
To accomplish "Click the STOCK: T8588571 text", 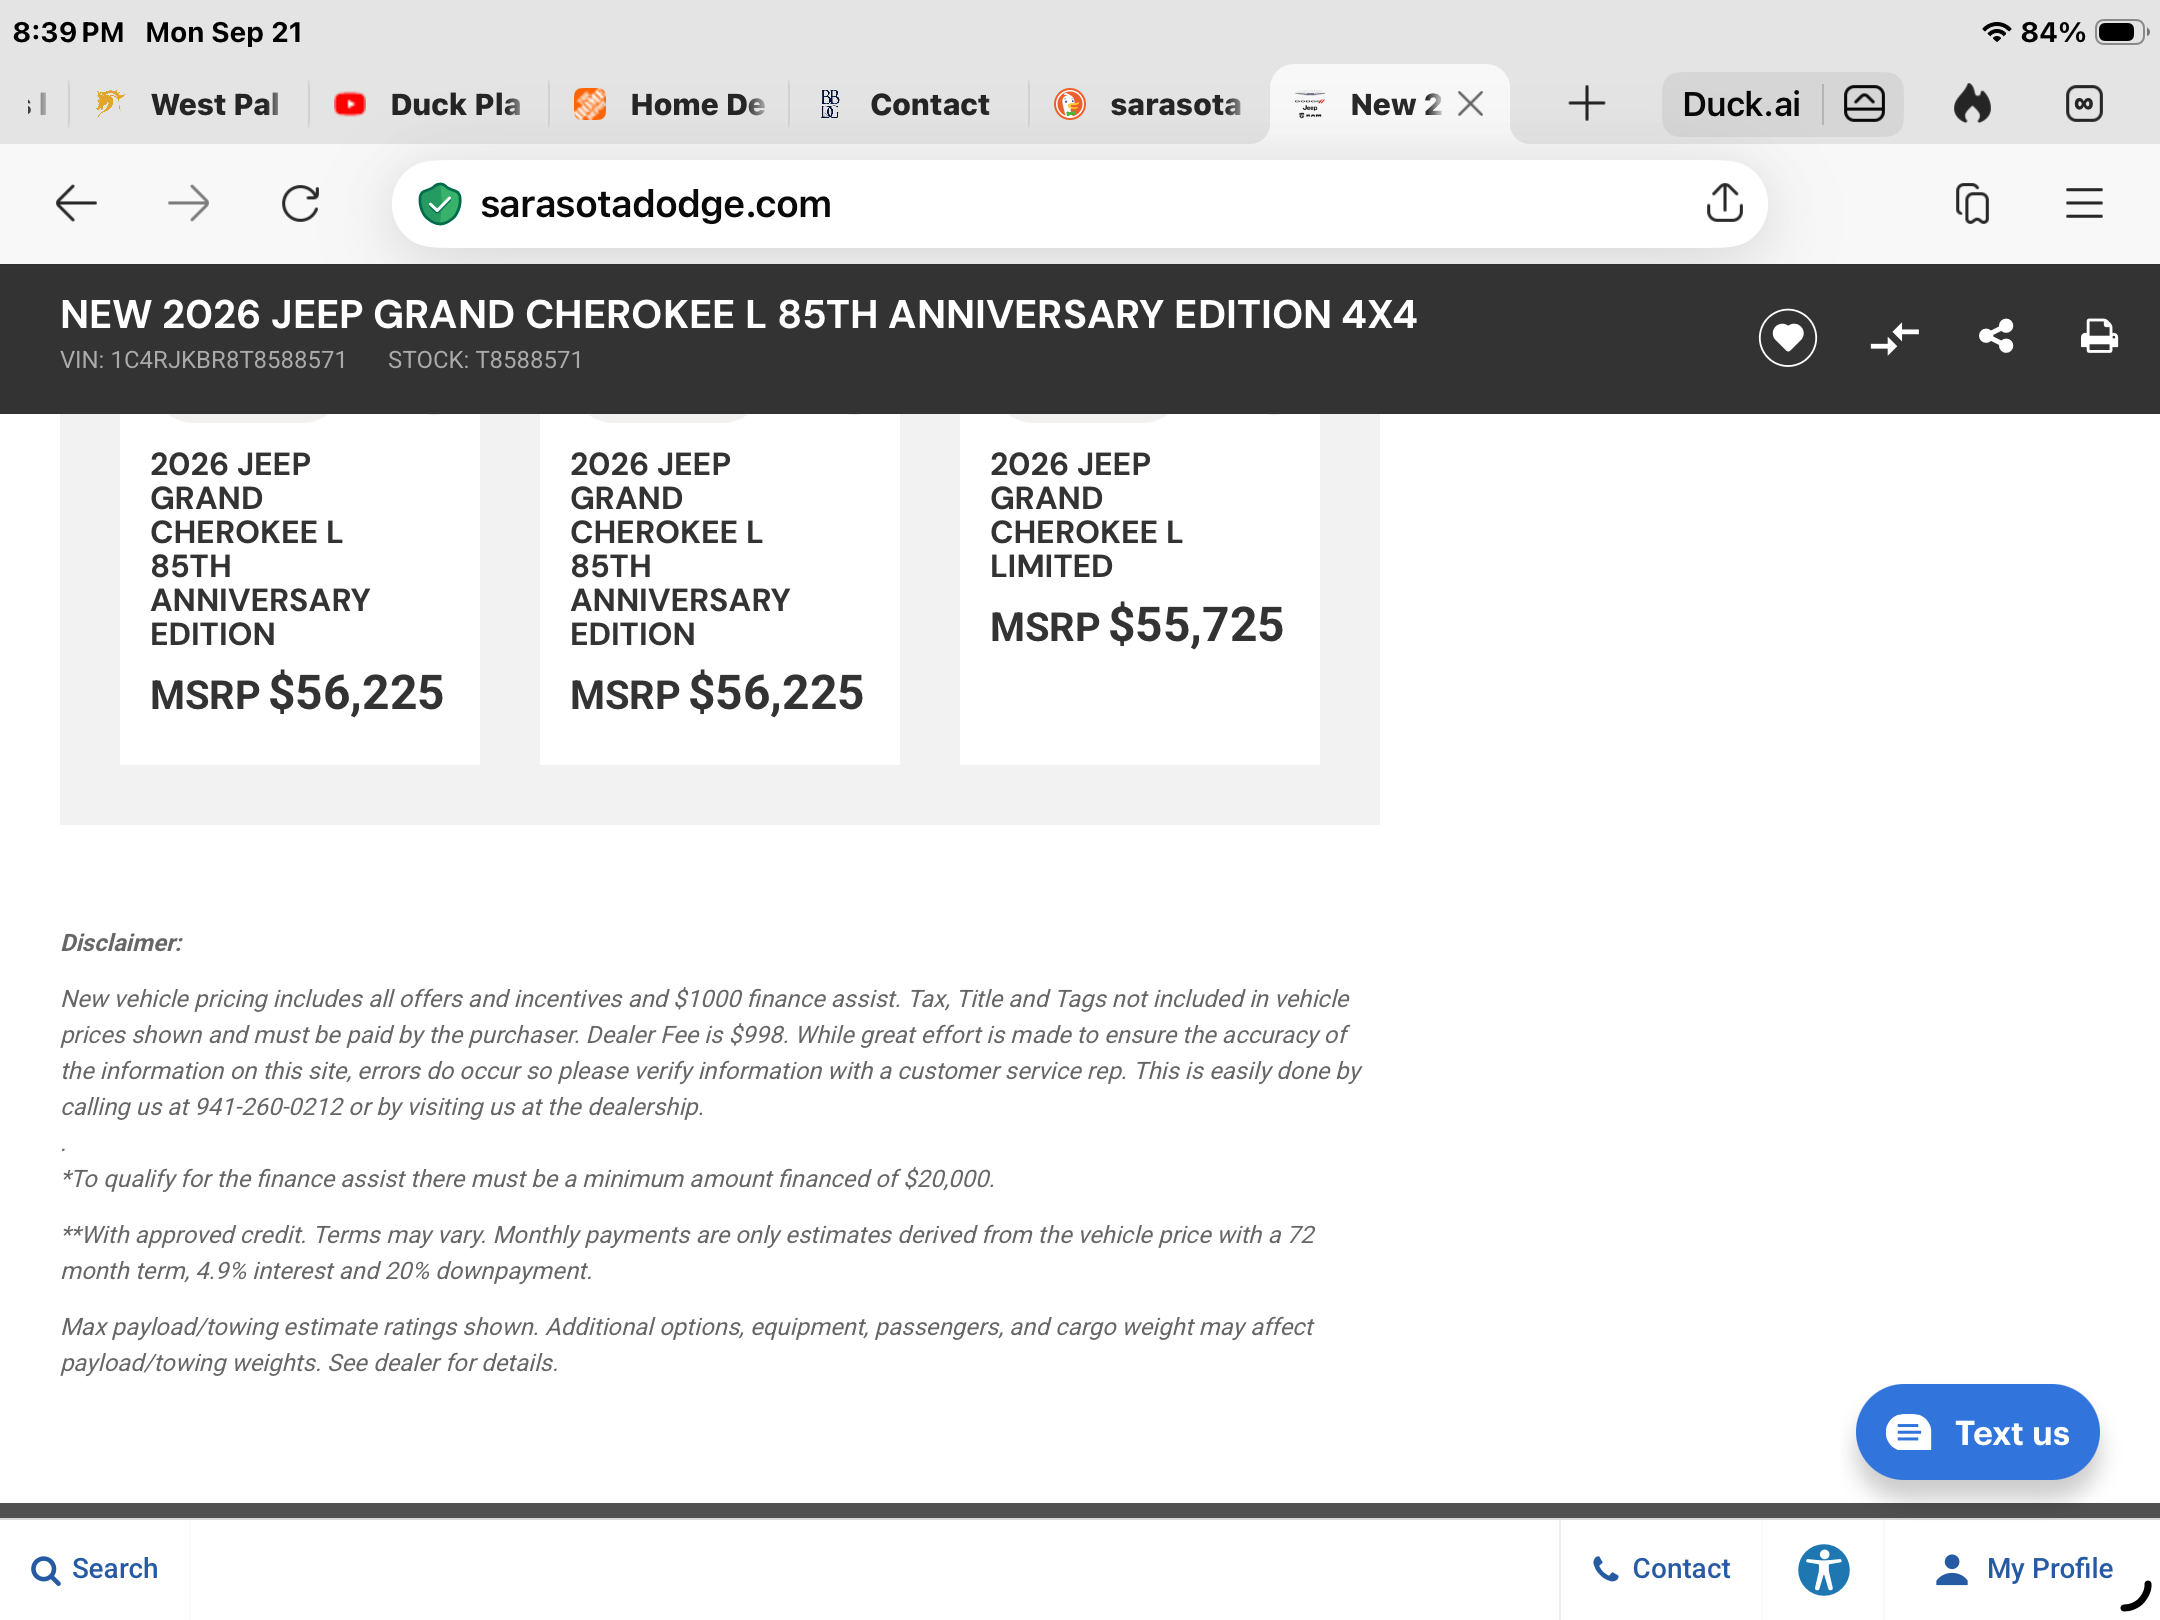I will coord(485,360).
